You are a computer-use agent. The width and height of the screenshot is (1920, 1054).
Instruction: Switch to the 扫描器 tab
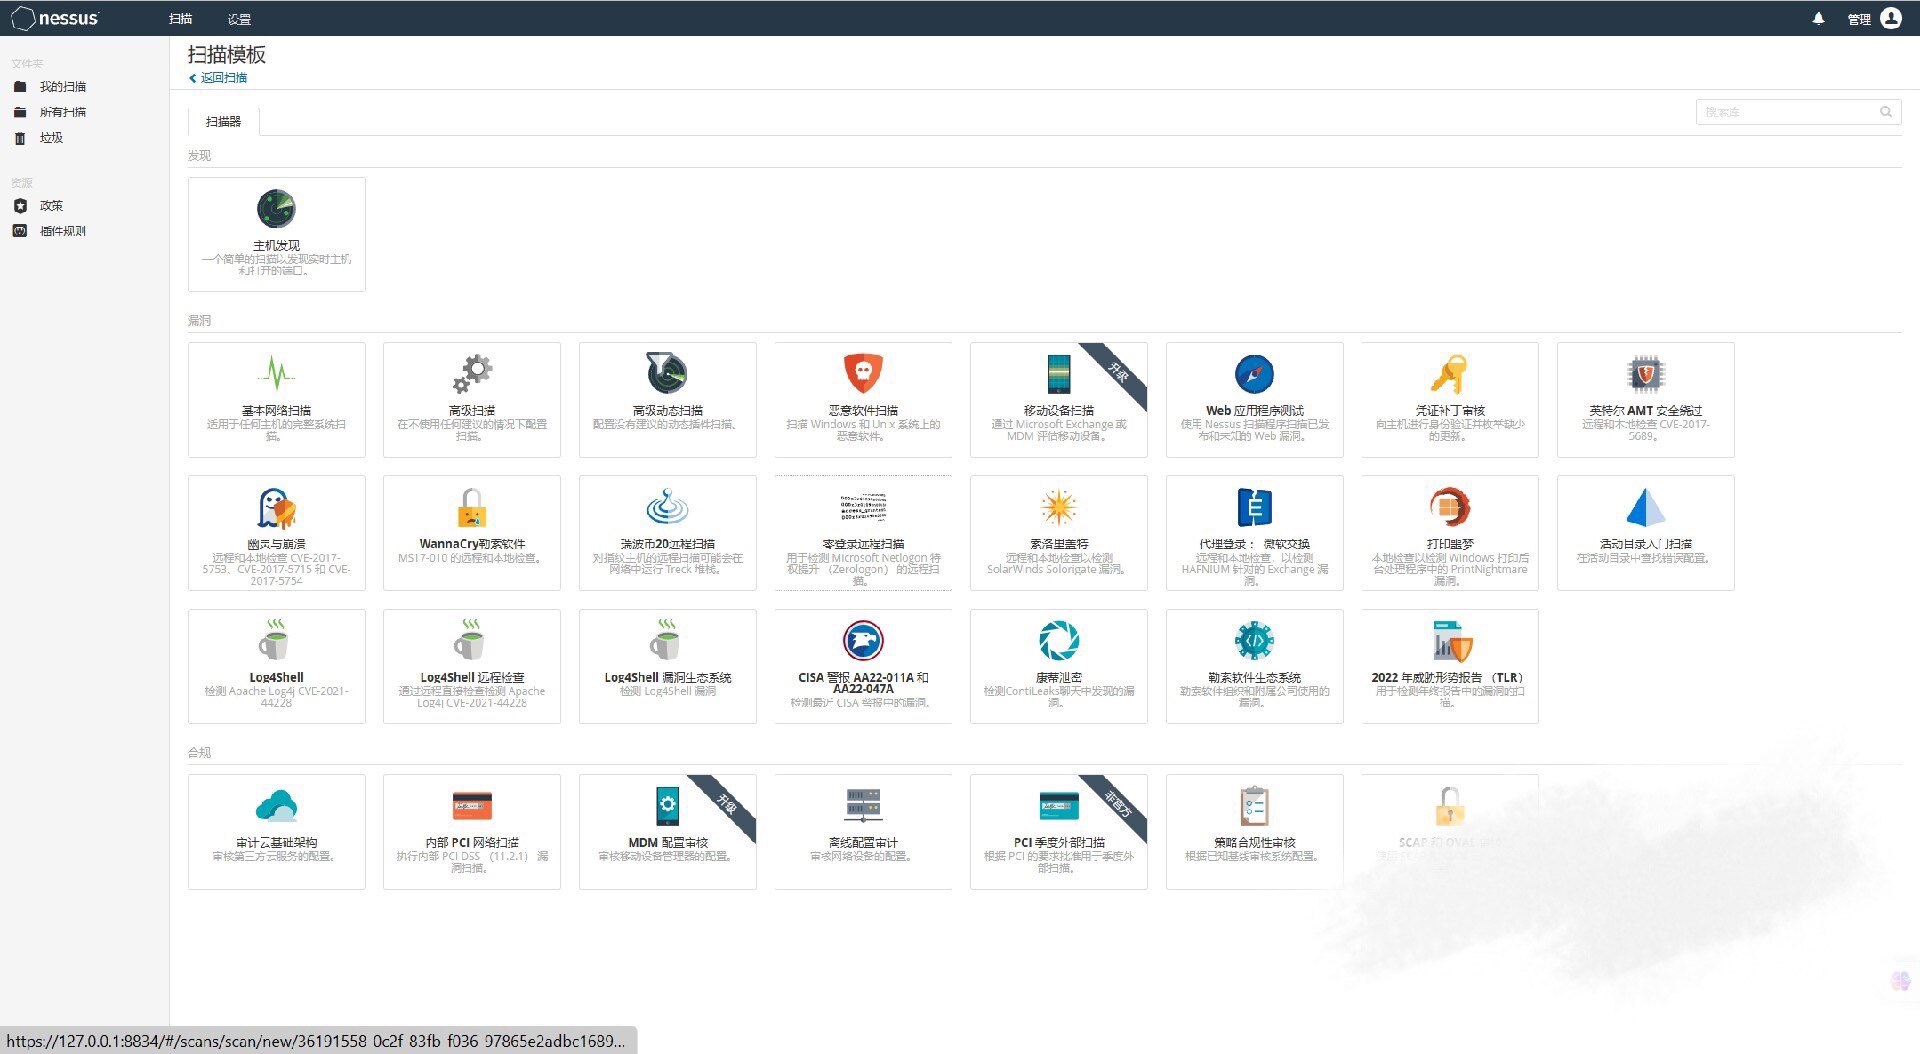pos(223,121)
